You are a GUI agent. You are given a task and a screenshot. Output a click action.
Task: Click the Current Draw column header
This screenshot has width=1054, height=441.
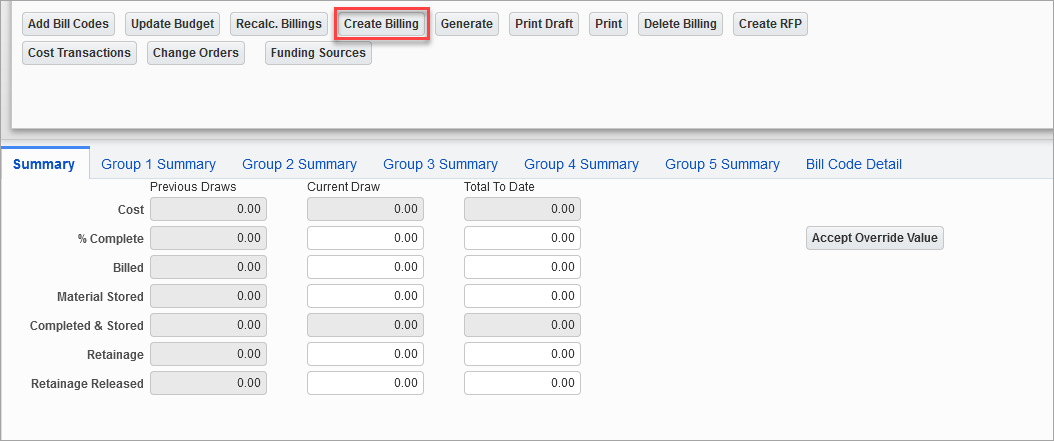pos(343,187)
